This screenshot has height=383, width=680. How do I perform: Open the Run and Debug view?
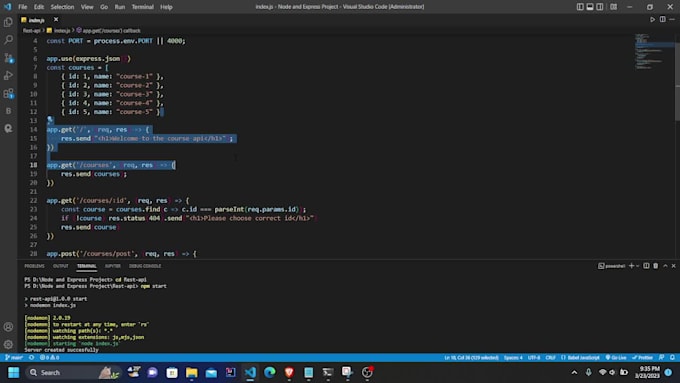pyautogui.click(x=8, y=75)
